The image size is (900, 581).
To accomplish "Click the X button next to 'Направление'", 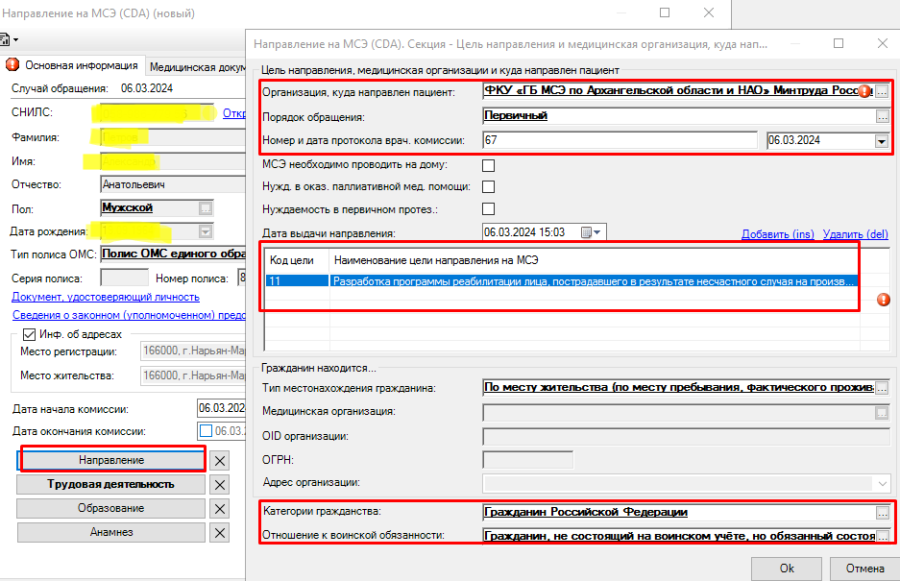I will (x=221, y=460).
